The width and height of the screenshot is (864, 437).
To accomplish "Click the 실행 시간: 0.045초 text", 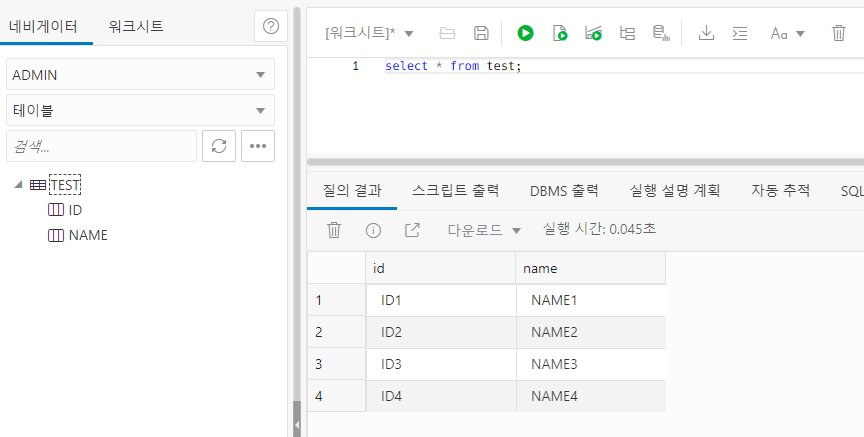I will click(600, 229).
